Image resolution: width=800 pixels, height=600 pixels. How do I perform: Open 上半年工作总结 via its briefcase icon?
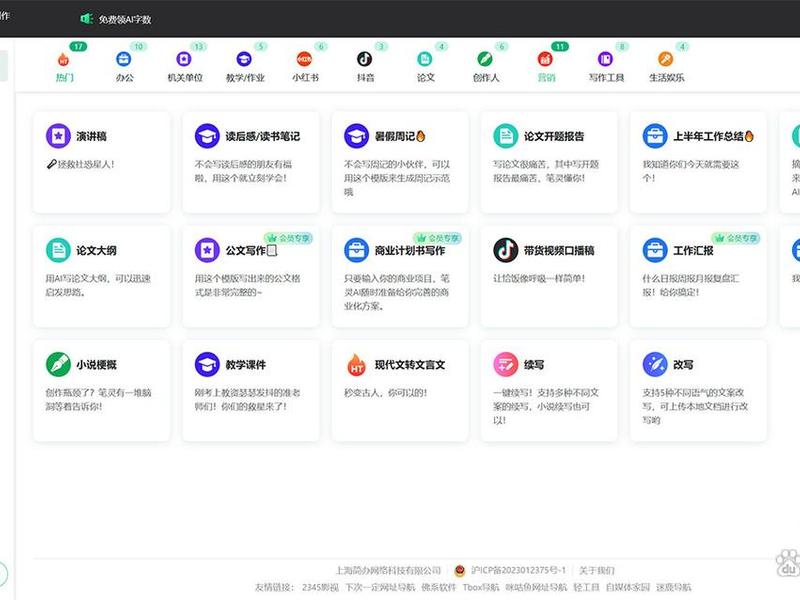pyautogui.click(x=655, y=136)
